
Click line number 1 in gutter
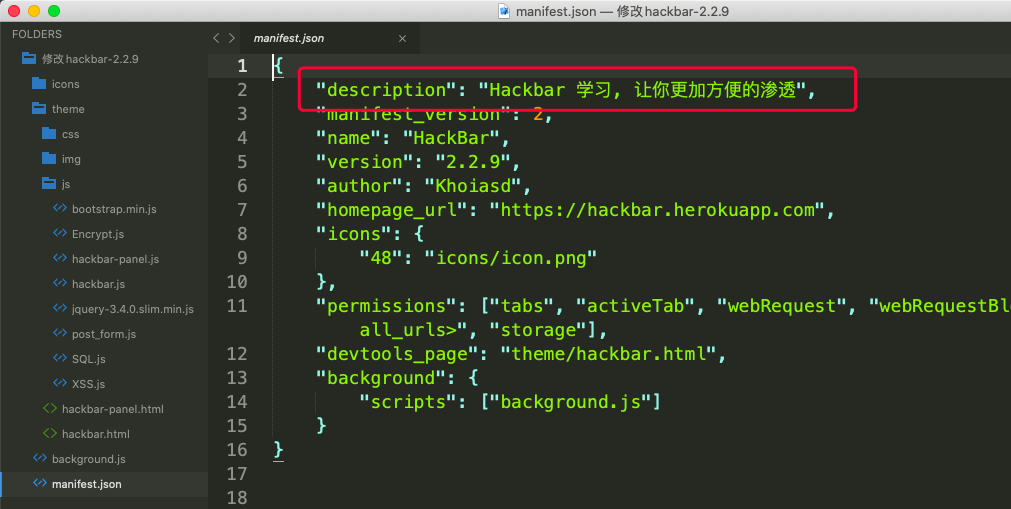click(242, 66)
